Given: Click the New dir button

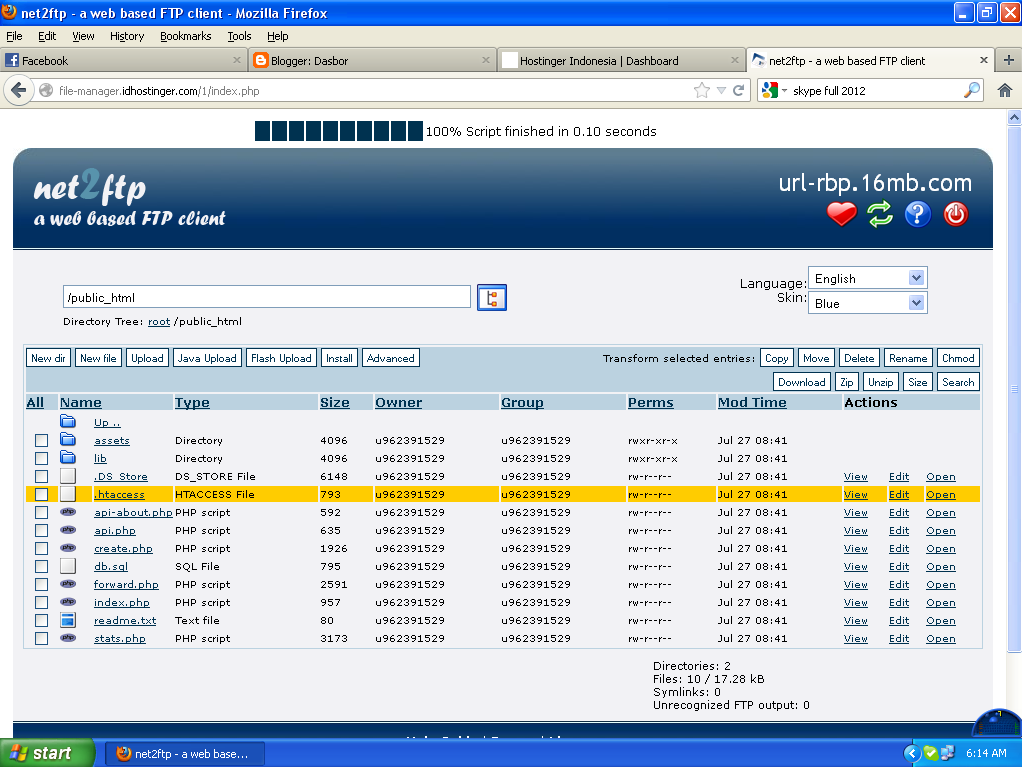Looking at the screenshot, I should click(48, 358).
